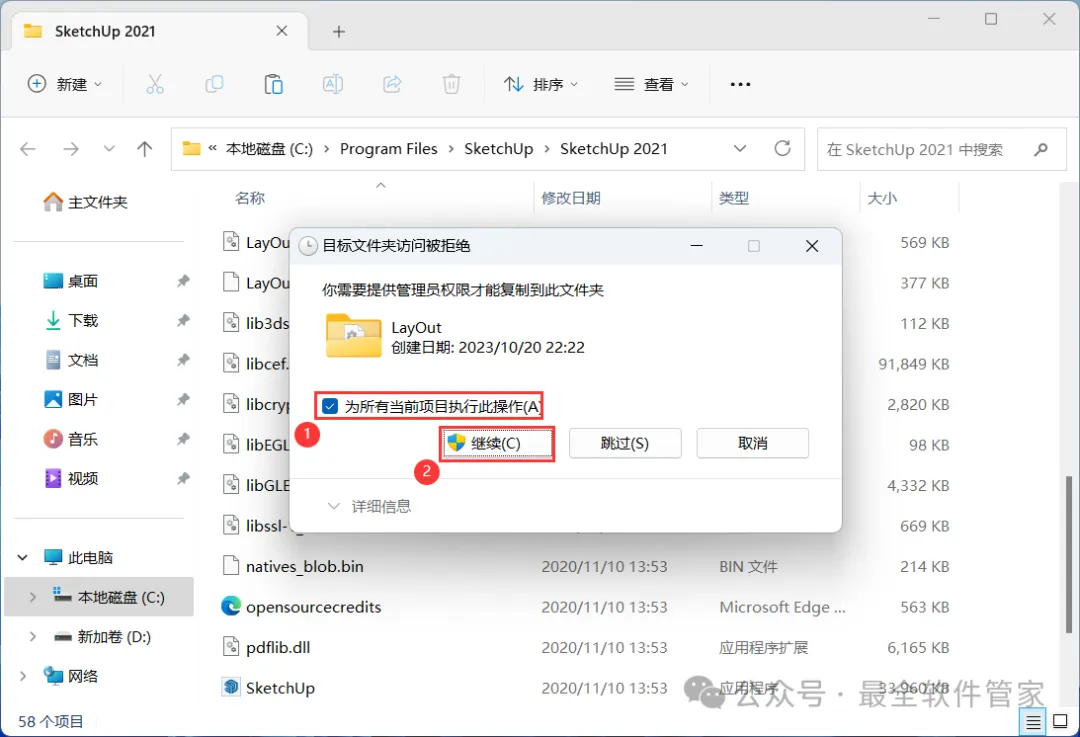
Task: Open Videos (视频) in sidebar
Action: pyautogui.click(x=72, y=478)
